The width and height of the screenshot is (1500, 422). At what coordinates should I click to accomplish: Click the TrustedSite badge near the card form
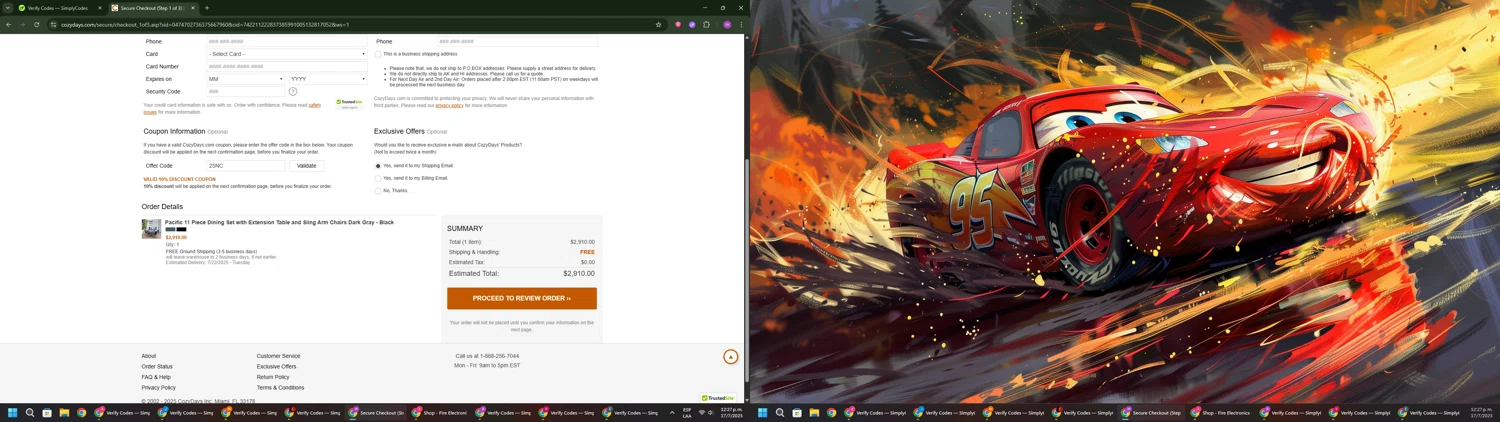(349, 103)
